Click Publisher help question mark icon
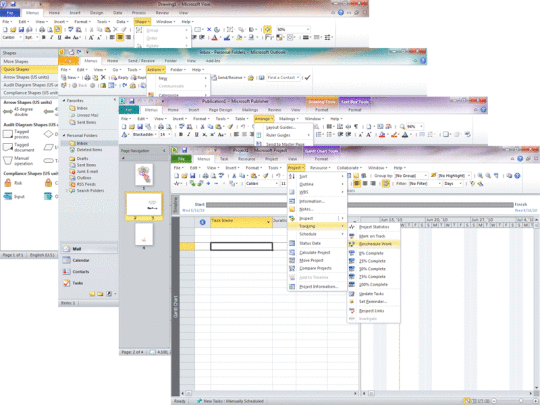 point(484,110)
